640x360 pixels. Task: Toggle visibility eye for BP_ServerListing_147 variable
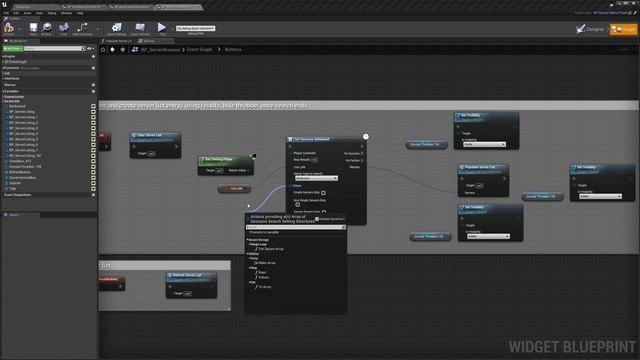click(x=93, y=156)
